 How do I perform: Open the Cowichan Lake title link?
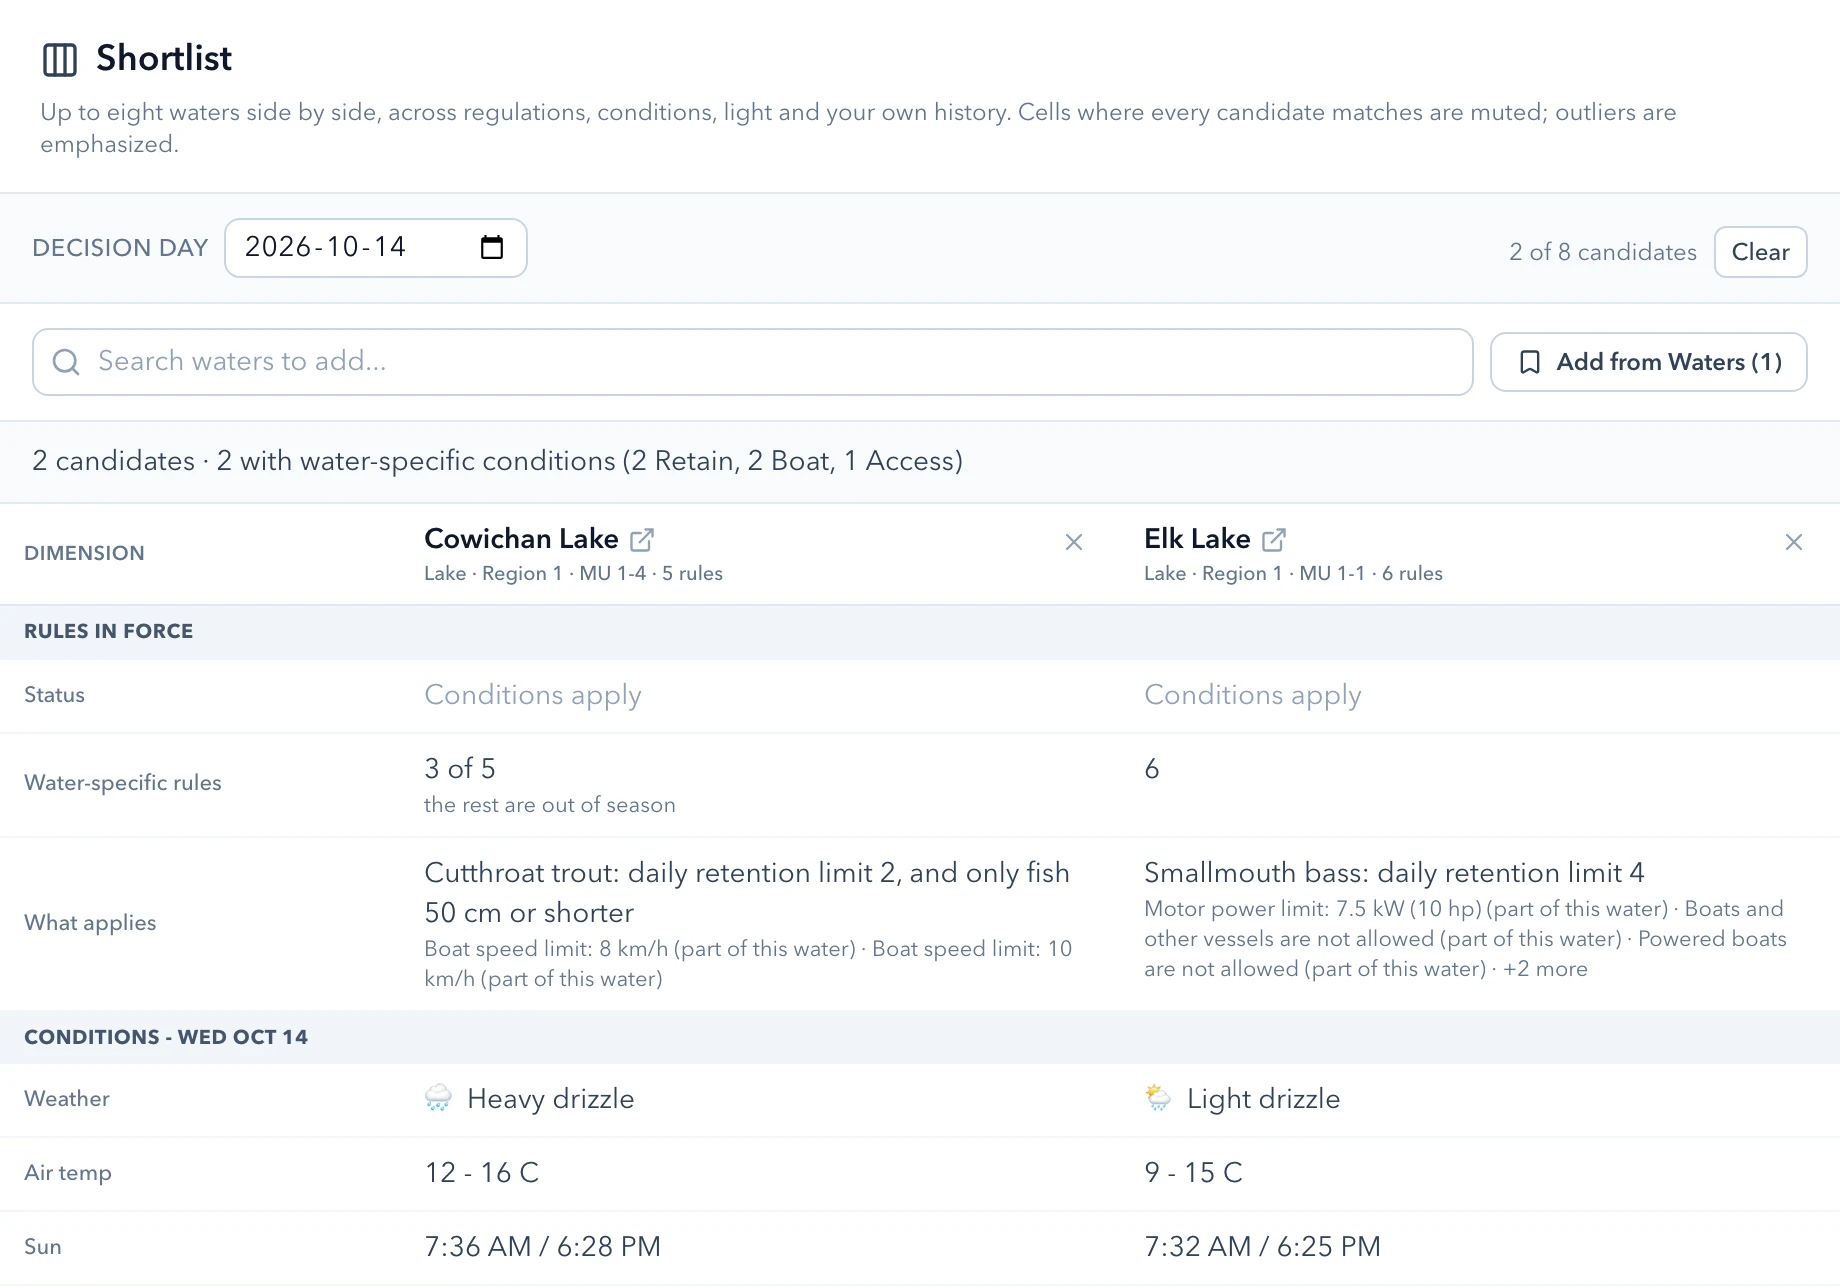(x=521, y=539)
